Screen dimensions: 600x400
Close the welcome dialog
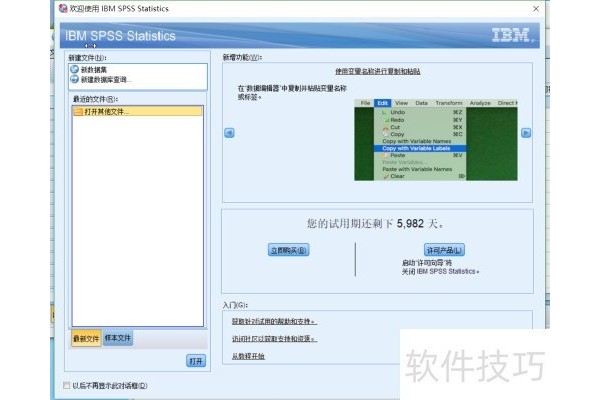[536, 8]
